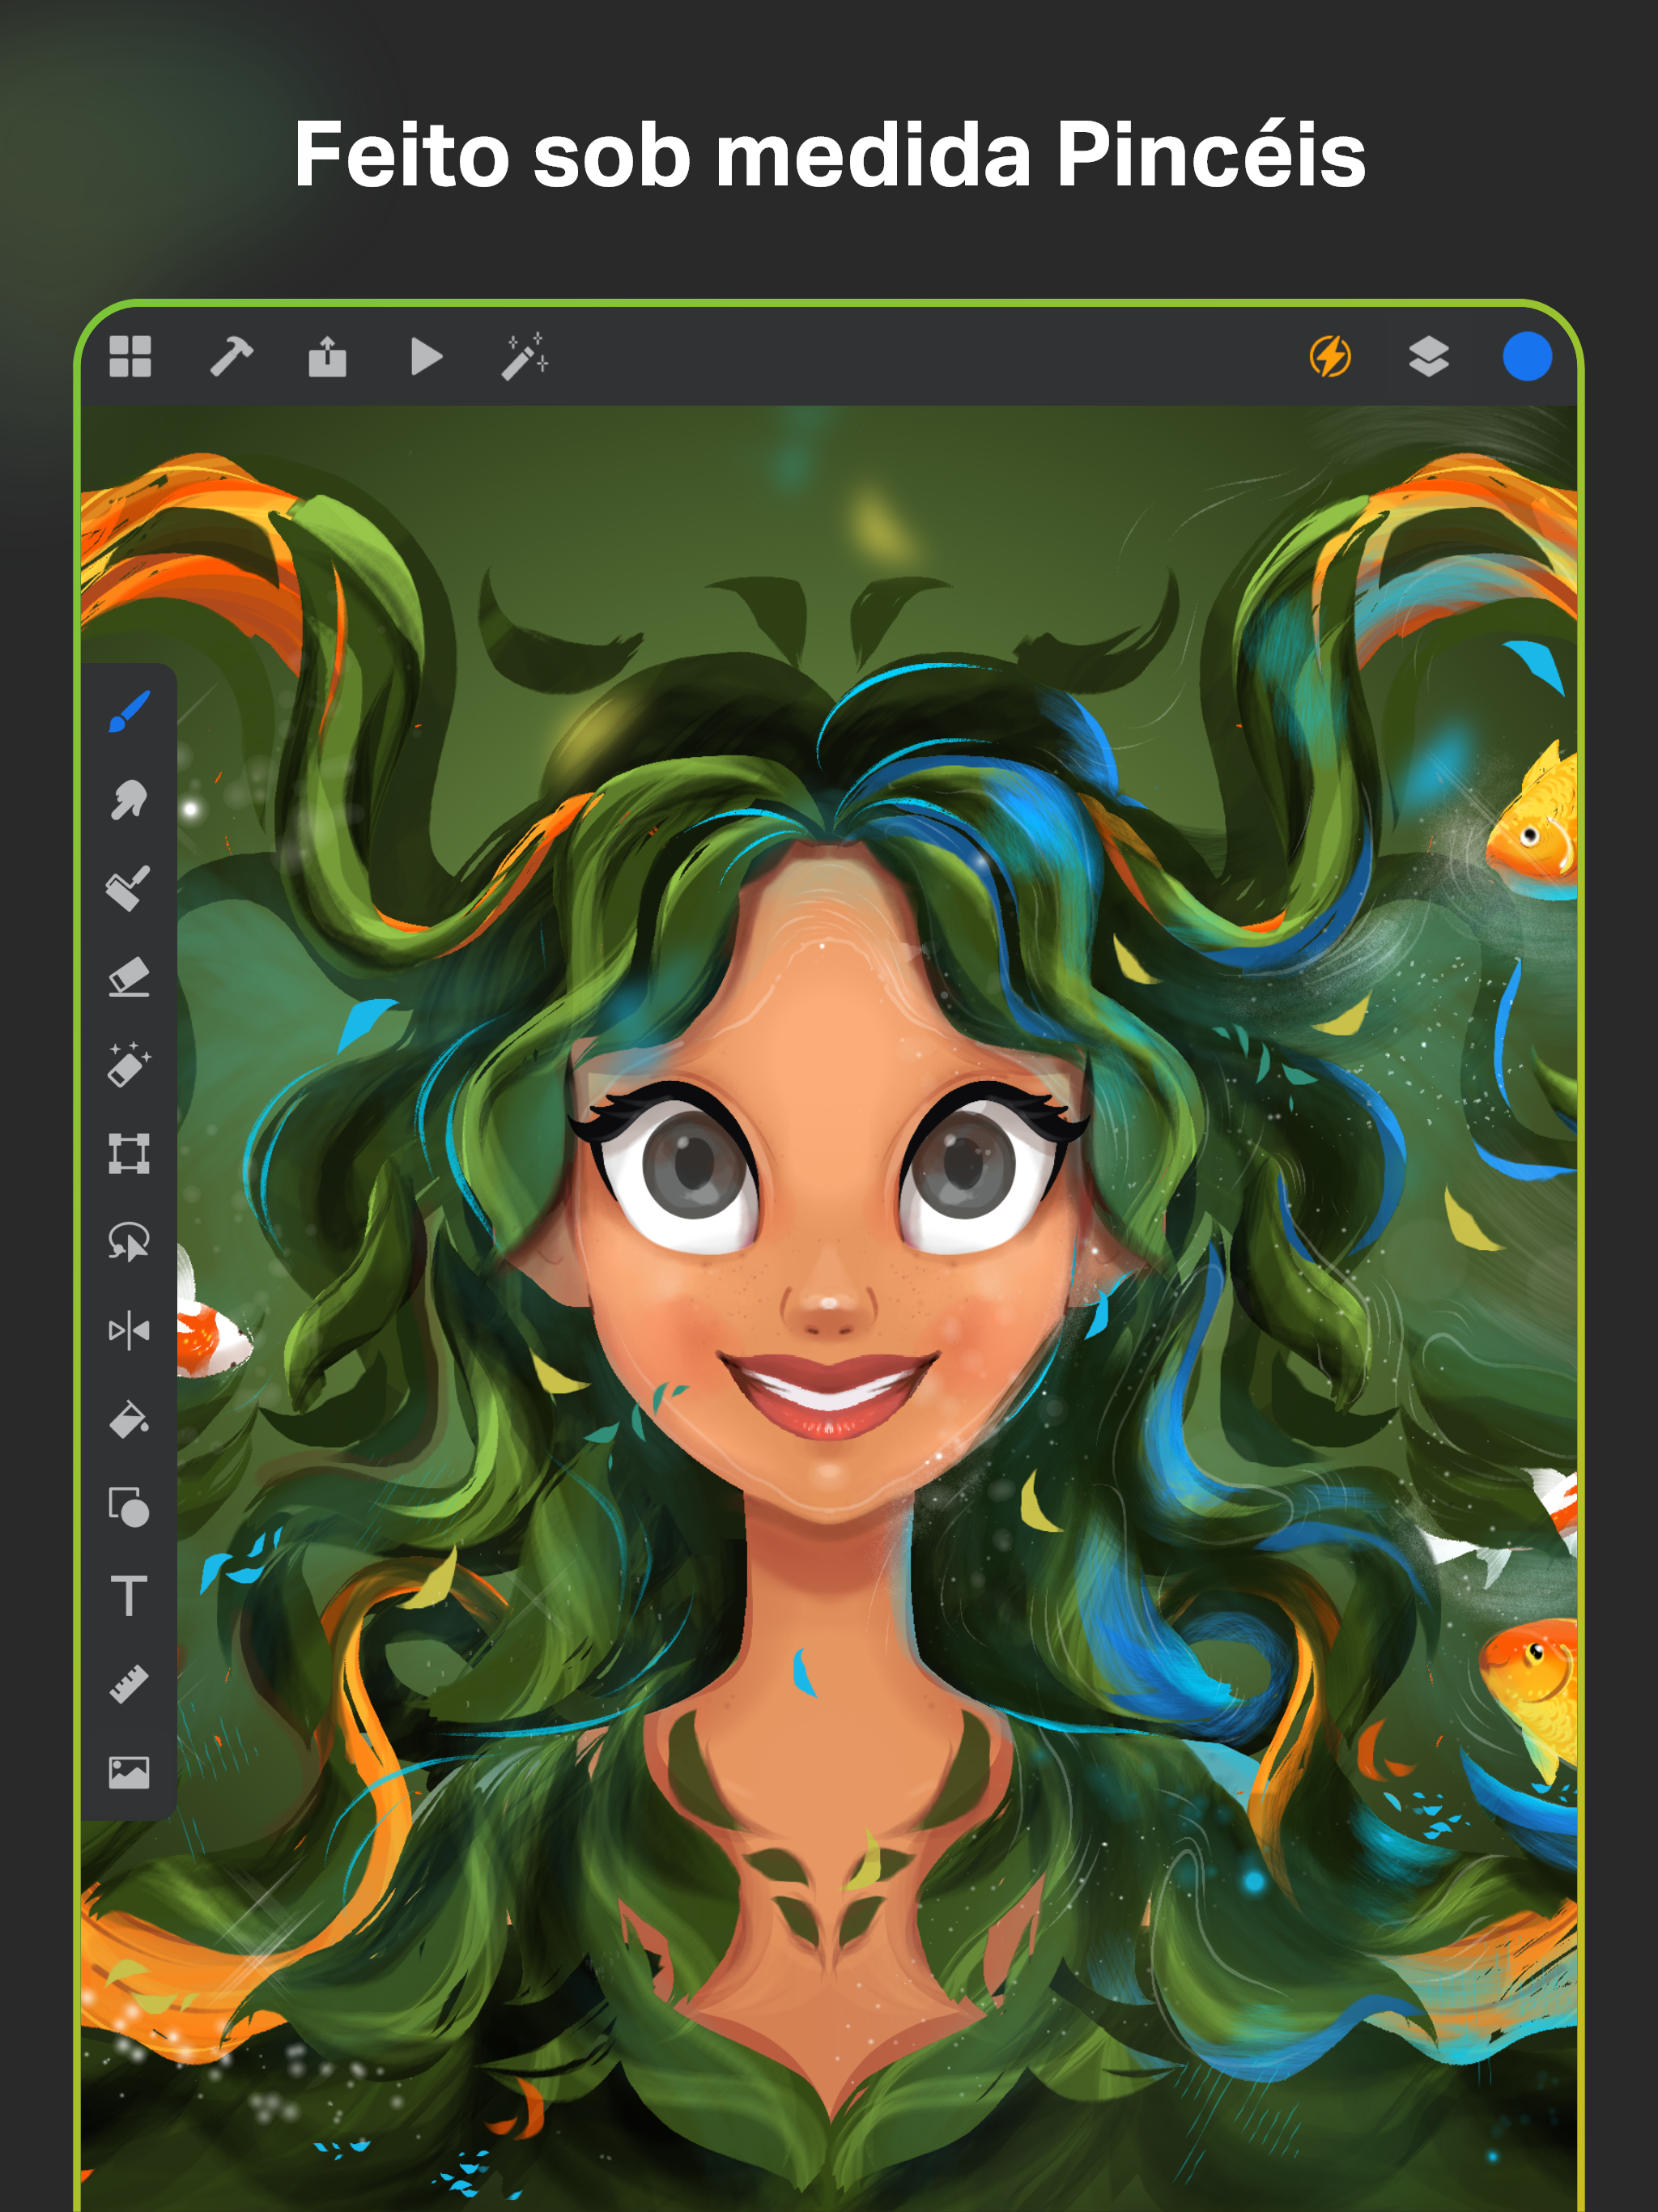Screen dimensions: 1658x2212
Task: Choose the sparkle eraser tool
Action: click(x=129, y=1065)
